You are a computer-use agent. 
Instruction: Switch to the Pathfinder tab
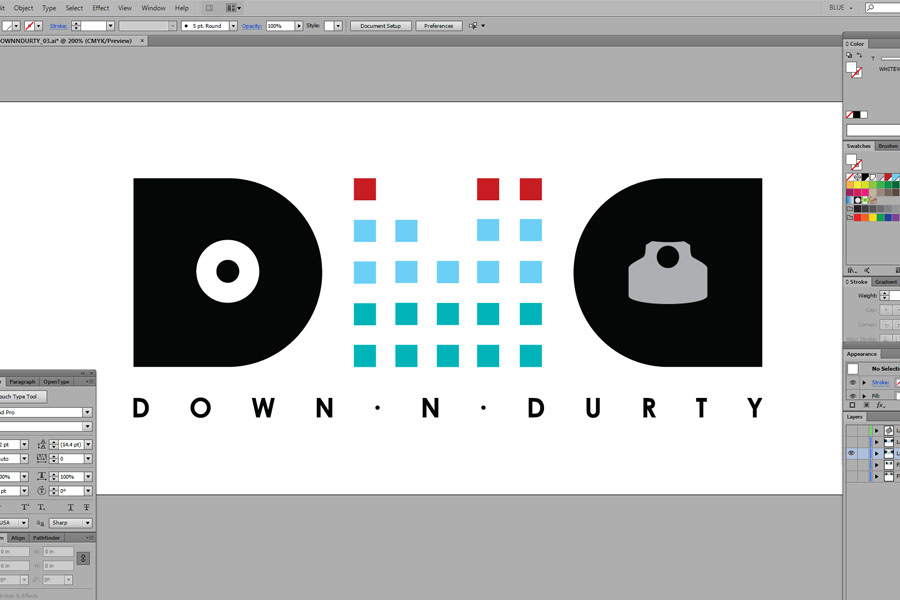pos(46,538)
